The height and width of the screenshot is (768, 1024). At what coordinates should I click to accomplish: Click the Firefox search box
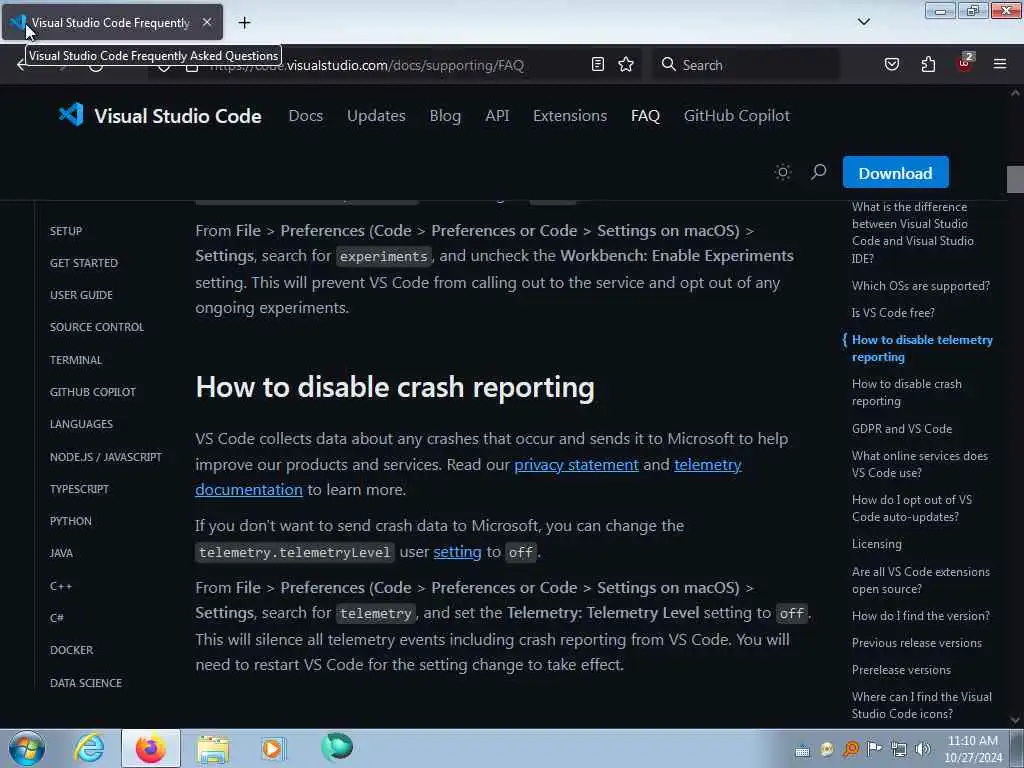pos(745,65)
